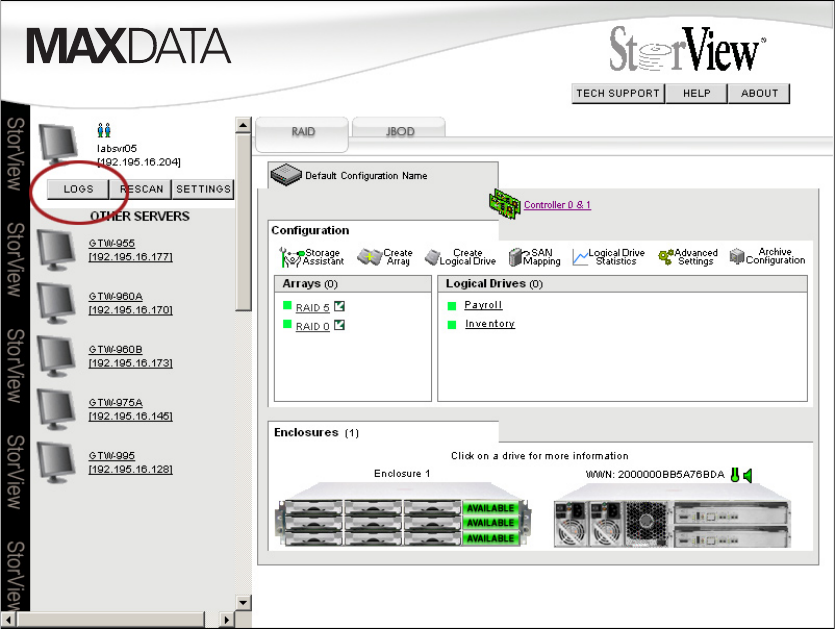The height and width of the screenshot is (629, 835).
Task: Click the RESCAN button
Action: tap(141, 189)
